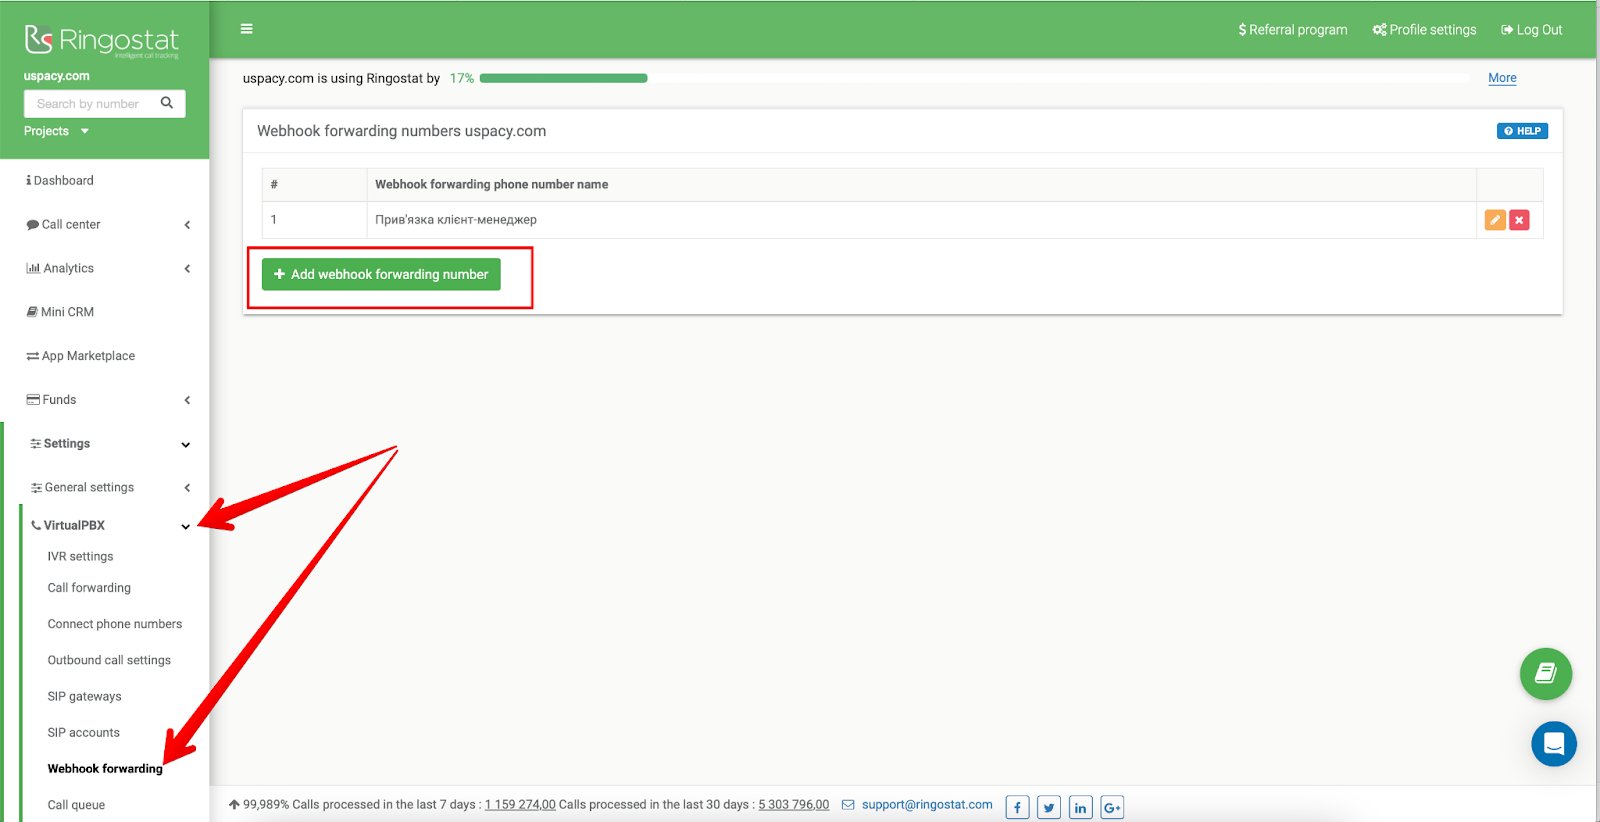Viewport: 1600px width, 822px height.
Task: Open Profile settings
Action: [x=1424, y=30]
